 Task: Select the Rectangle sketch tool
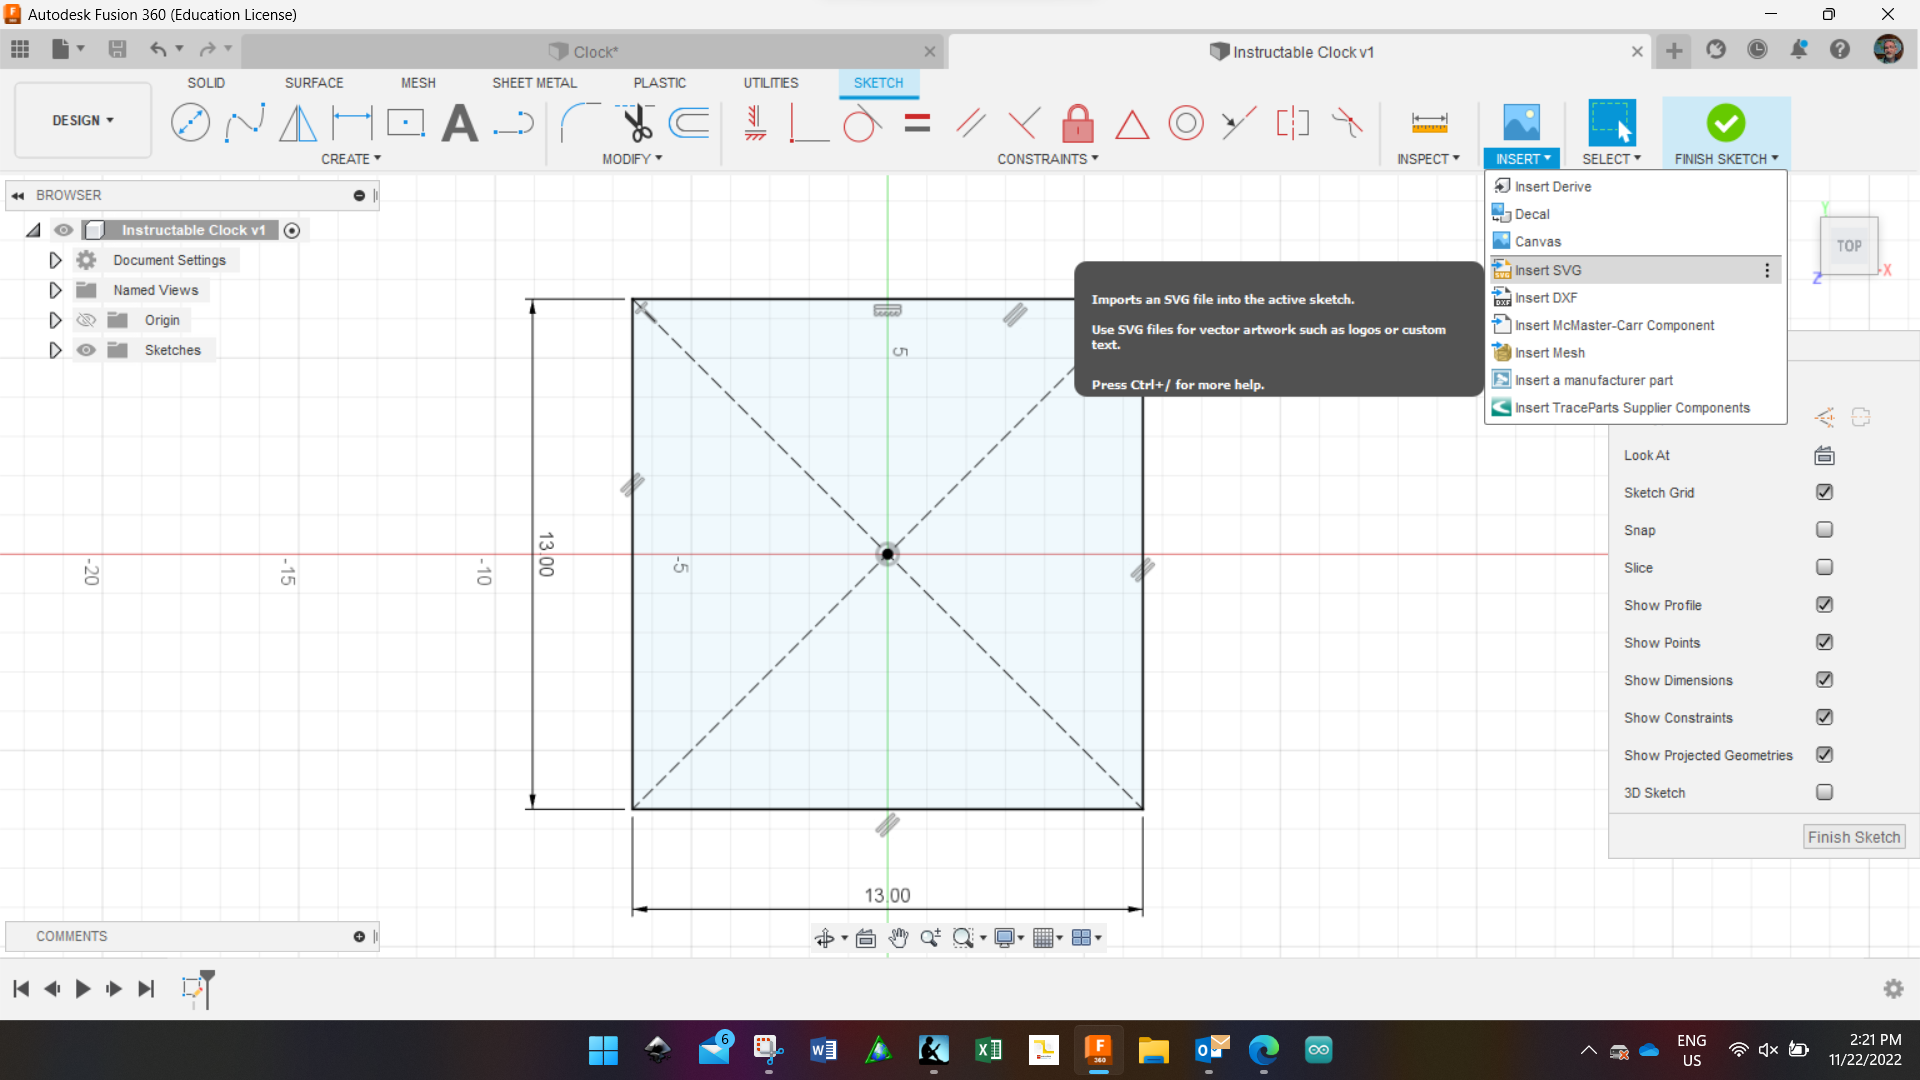406,121
